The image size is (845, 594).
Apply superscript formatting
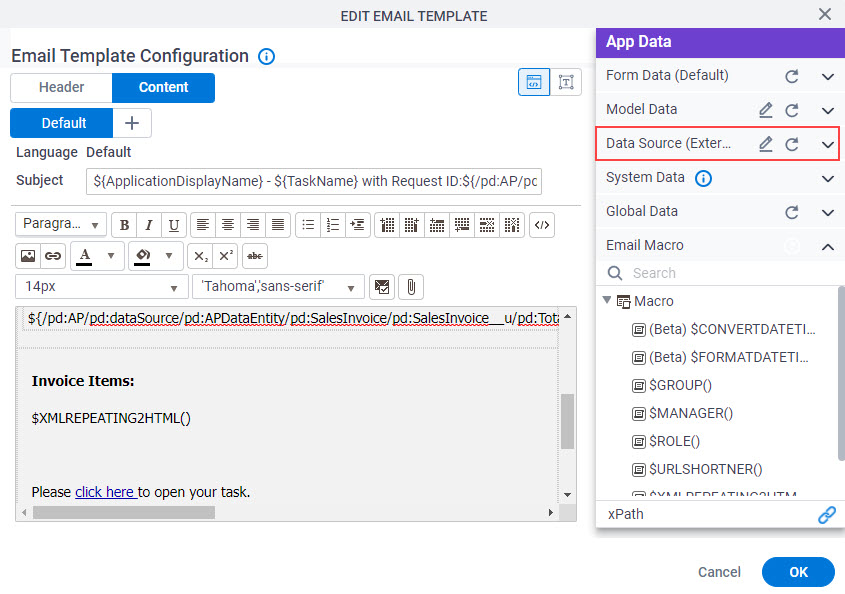pyautogui.click(x=226, y=256)
